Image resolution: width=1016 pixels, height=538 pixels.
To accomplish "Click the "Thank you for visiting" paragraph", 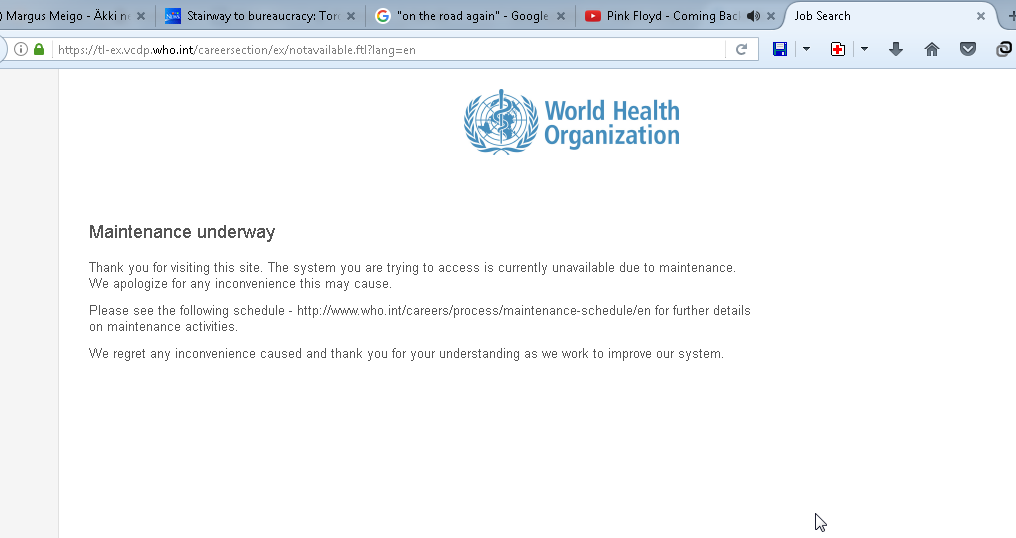I will [412, 275].
